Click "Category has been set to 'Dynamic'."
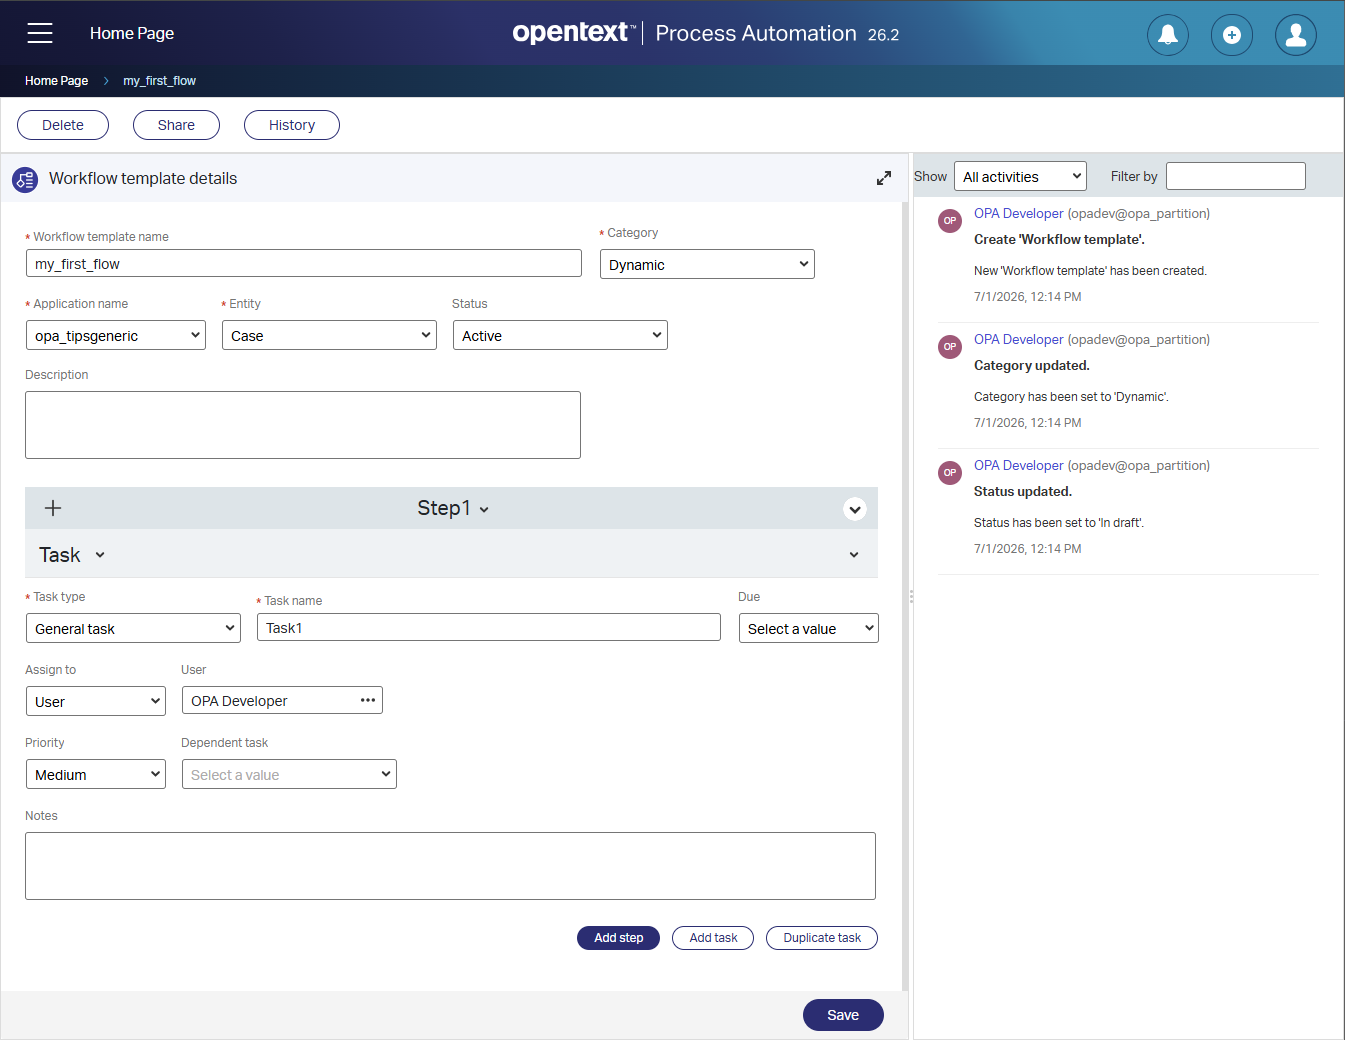Viewport: 1345px width, 1040px height. (x=1071, y=397)
